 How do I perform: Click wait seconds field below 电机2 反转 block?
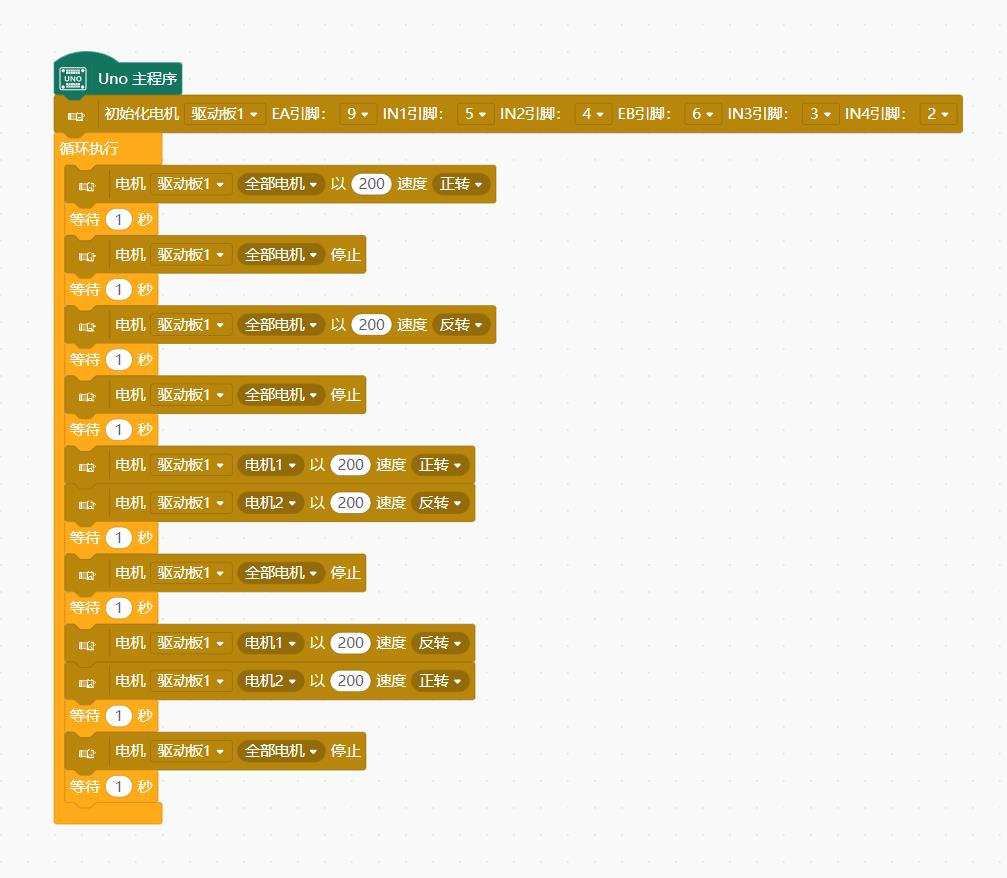[118, 538]
